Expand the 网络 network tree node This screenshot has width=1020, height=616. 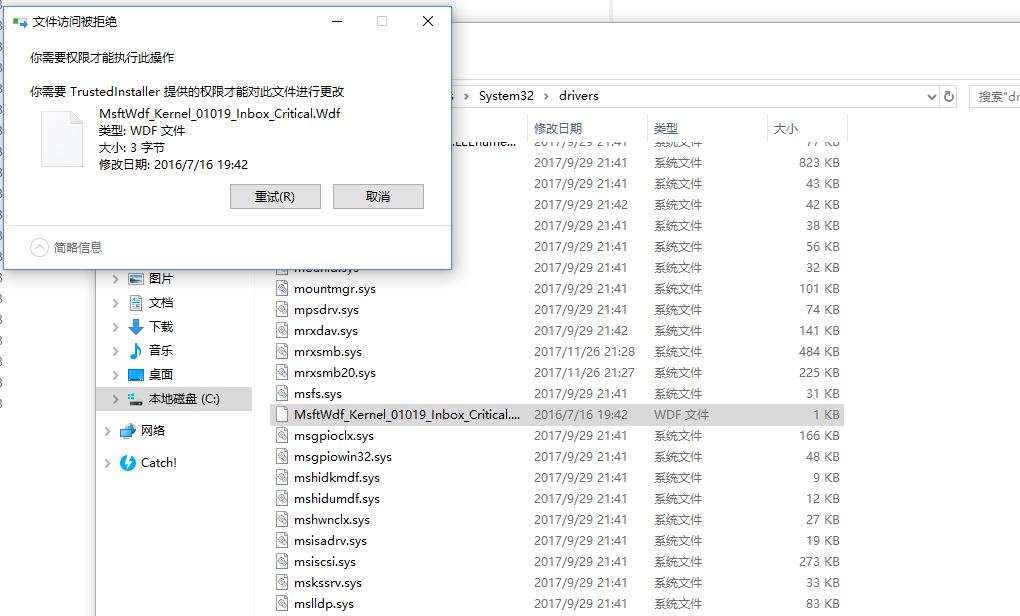[108, 431]
